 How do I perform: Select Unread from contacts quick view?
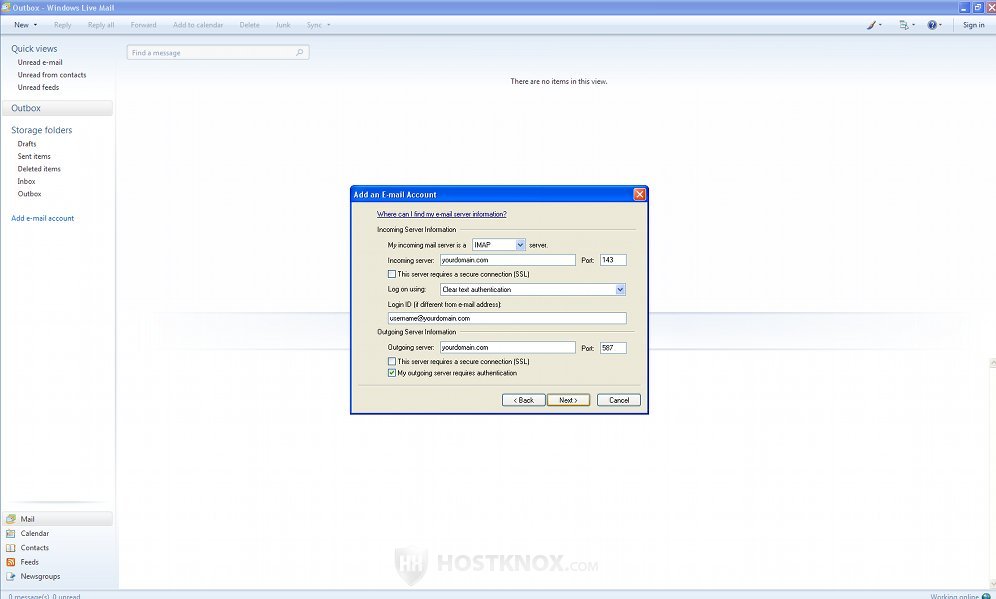[x=52, y=75]
